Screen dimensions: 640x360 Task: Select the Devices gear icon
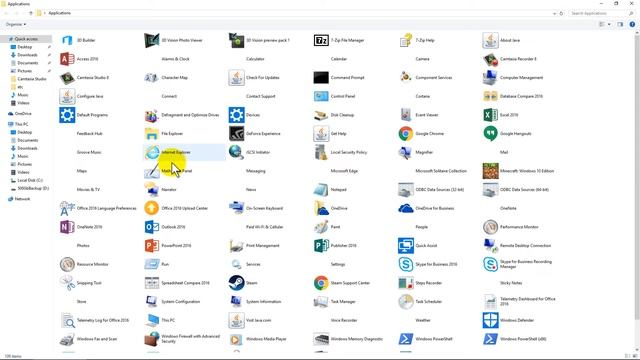click(236, 115)
